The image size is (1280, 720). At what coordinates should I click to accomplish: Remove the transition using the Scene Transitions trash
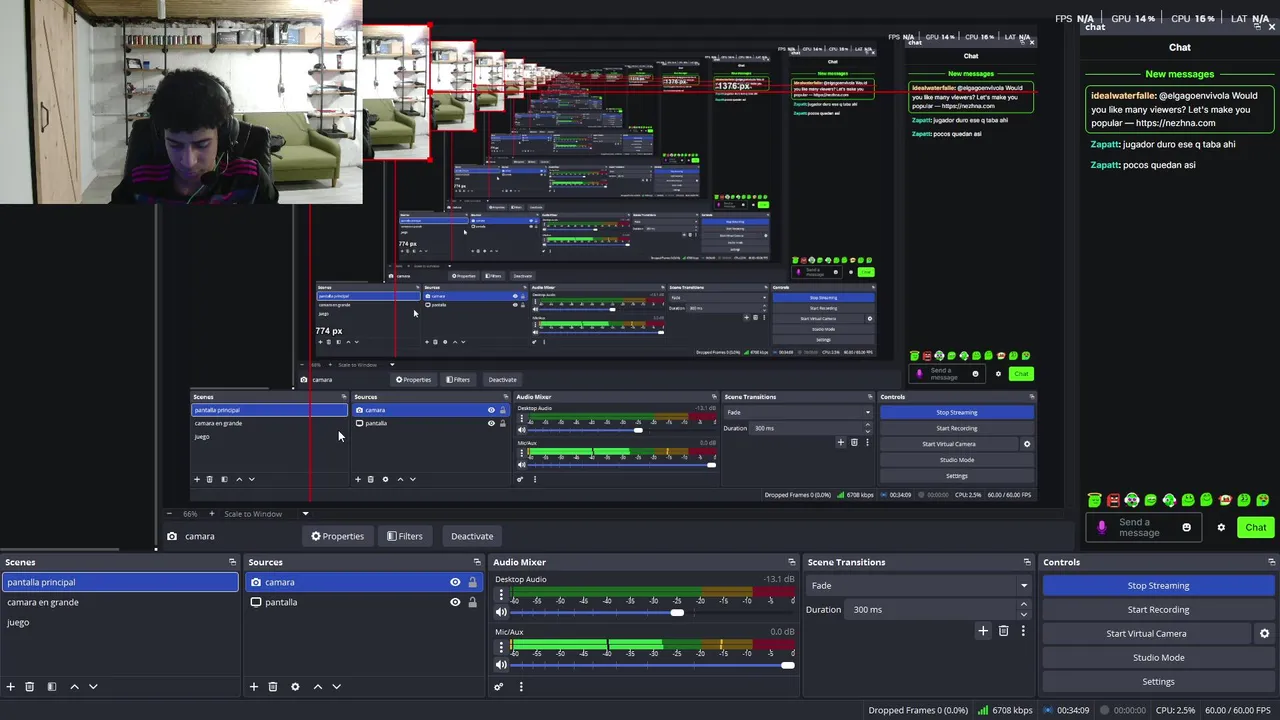click(1004, 631)
